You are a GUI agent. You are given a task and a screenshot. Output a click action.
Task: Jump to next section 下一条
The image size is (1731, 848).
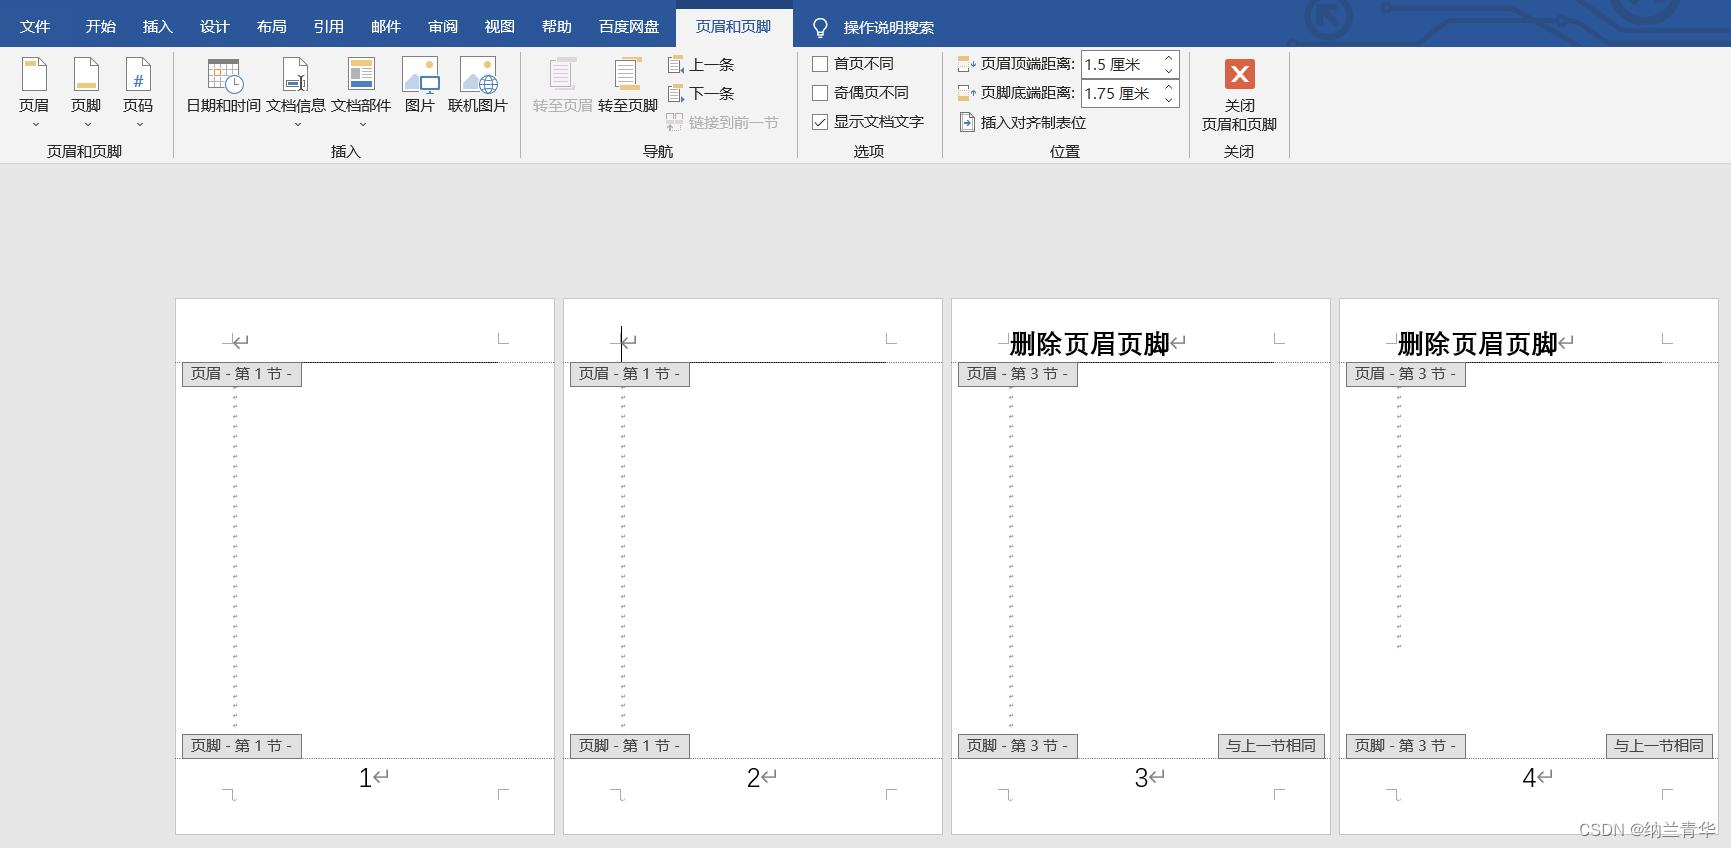pos(701,94)
